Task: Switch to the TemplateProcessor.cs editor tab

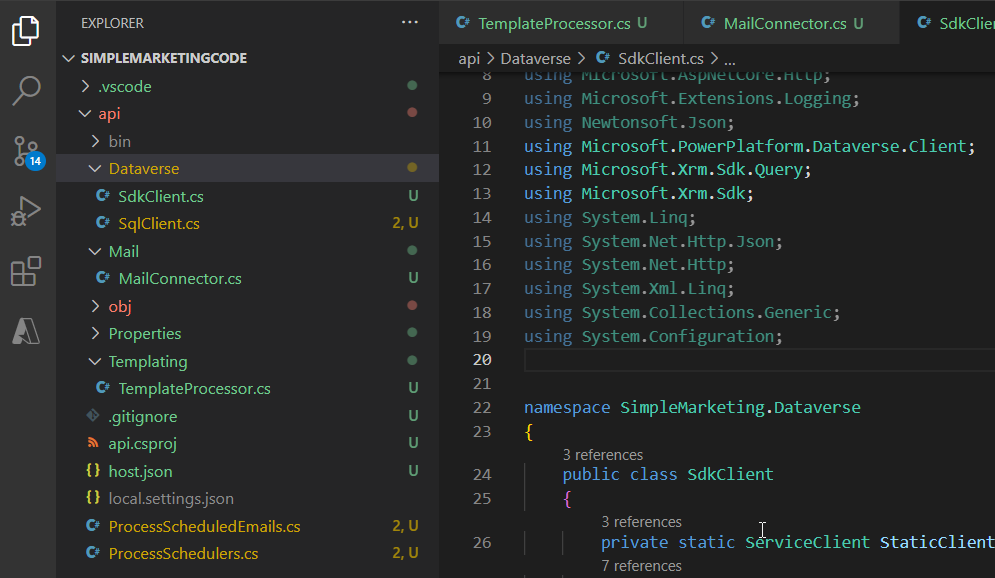Action: point(562,23)
